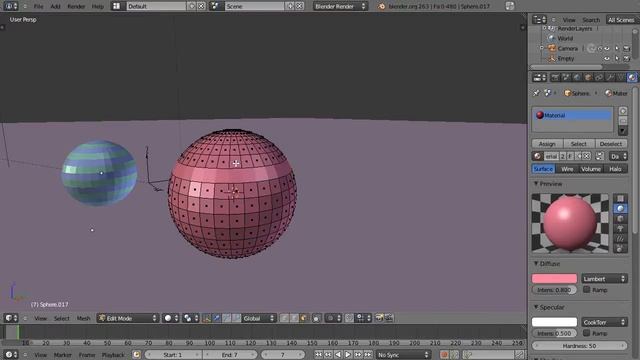The image size is (640, 360).
Task: Click the play animation button
Action: (348, 355)
